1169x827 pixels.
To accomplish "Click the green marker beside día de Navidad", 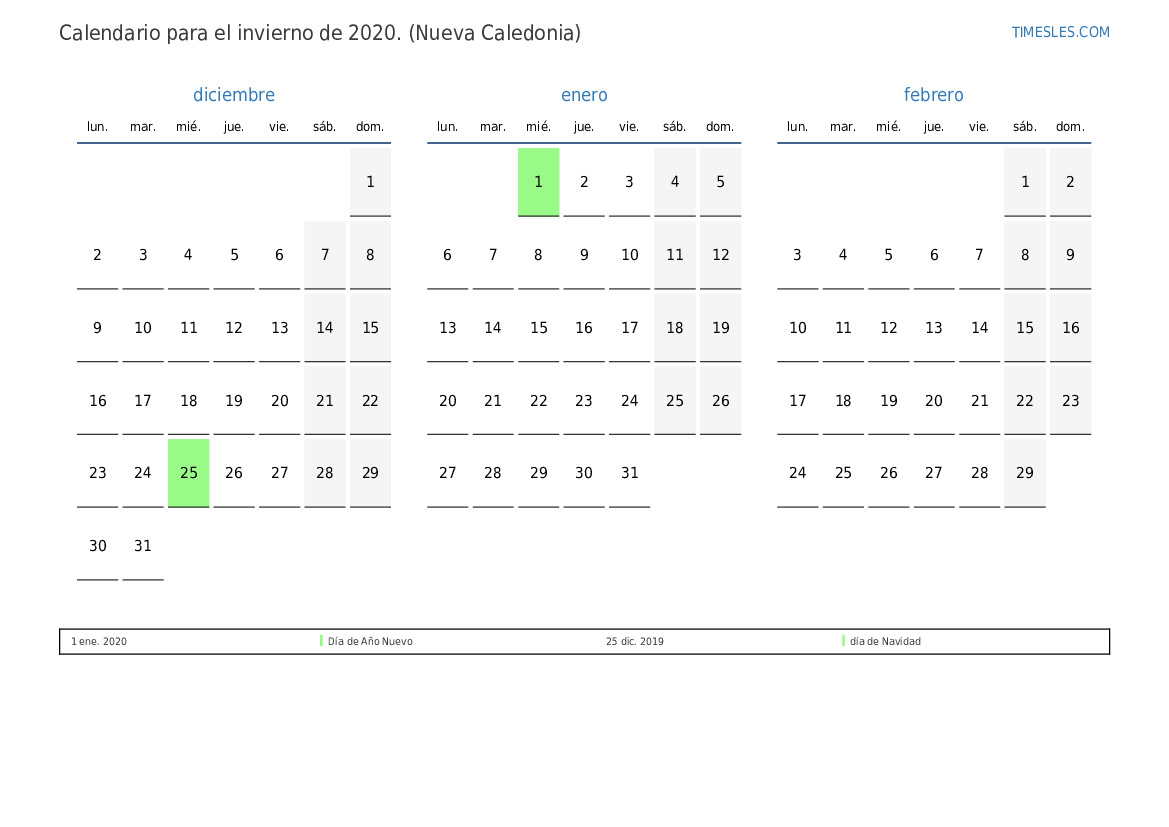I will (843, 641).
